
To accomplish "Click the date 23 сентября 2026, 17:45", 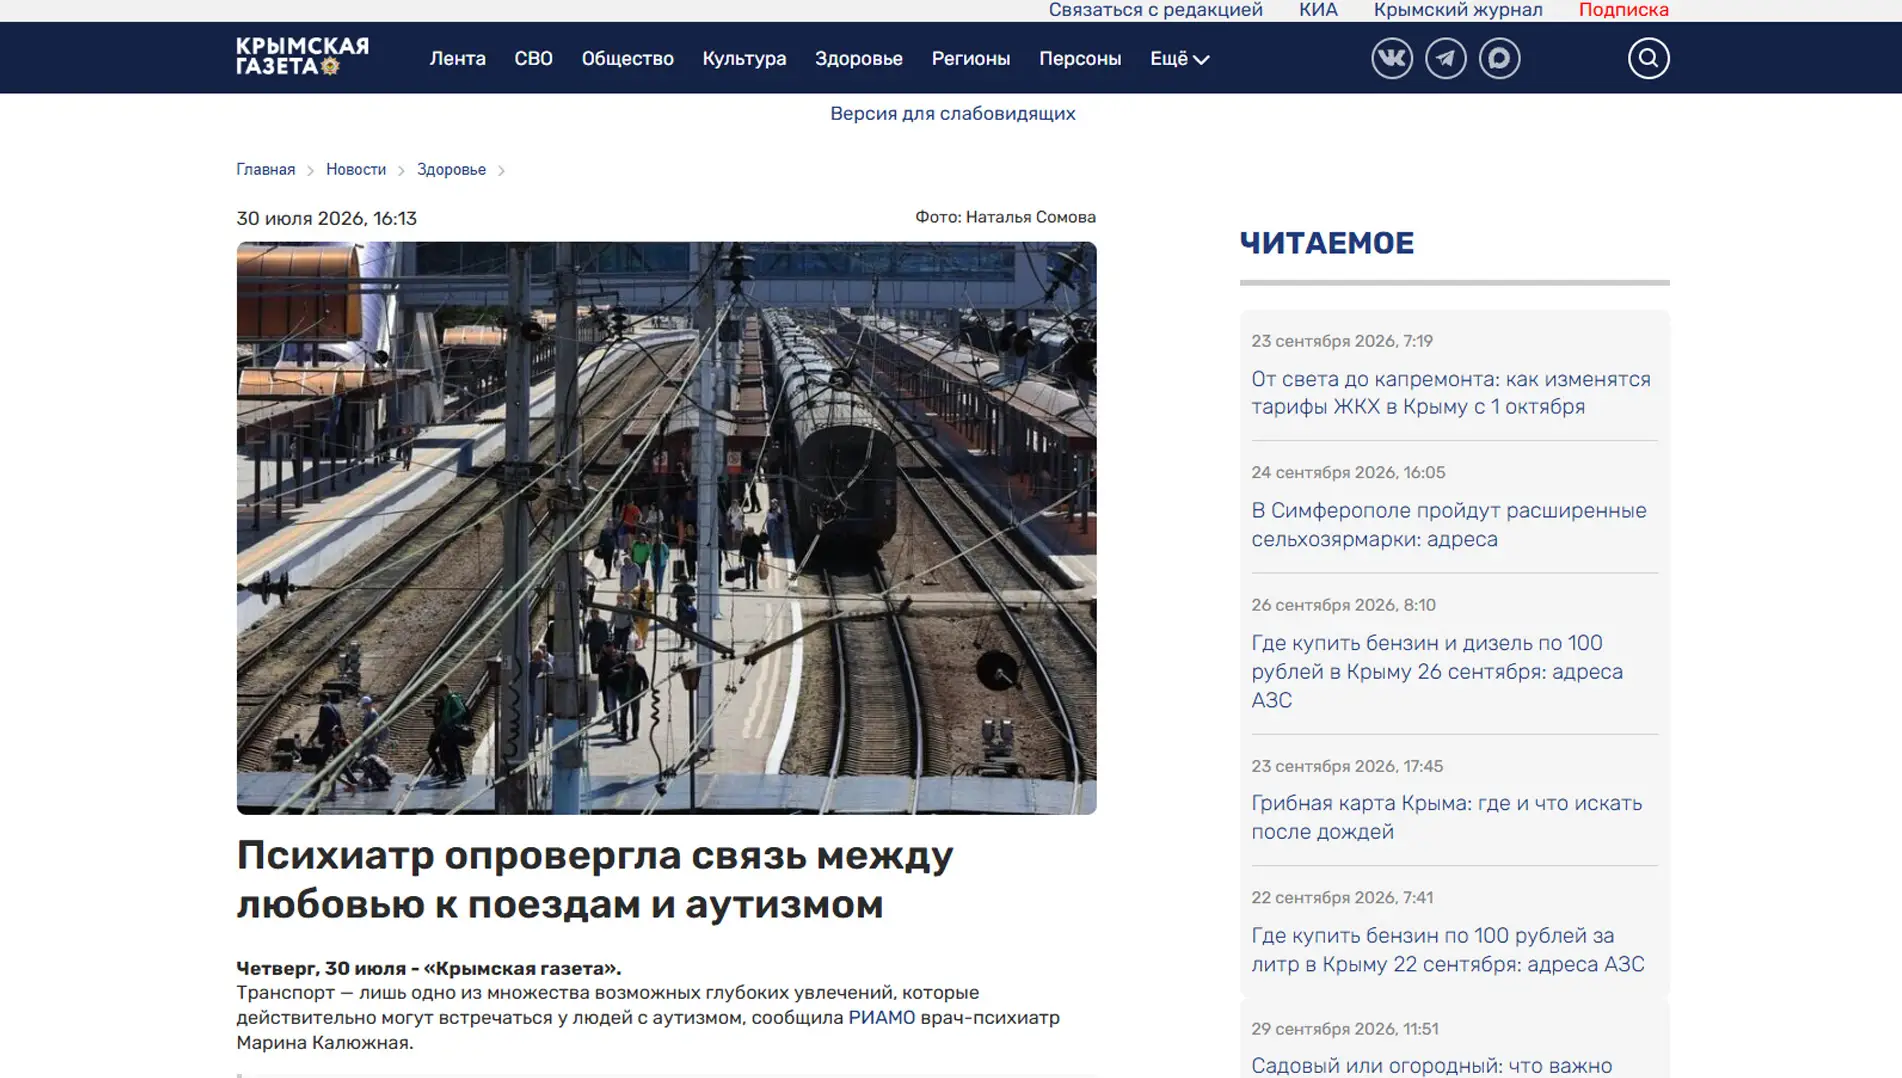I will (1347, 767).
